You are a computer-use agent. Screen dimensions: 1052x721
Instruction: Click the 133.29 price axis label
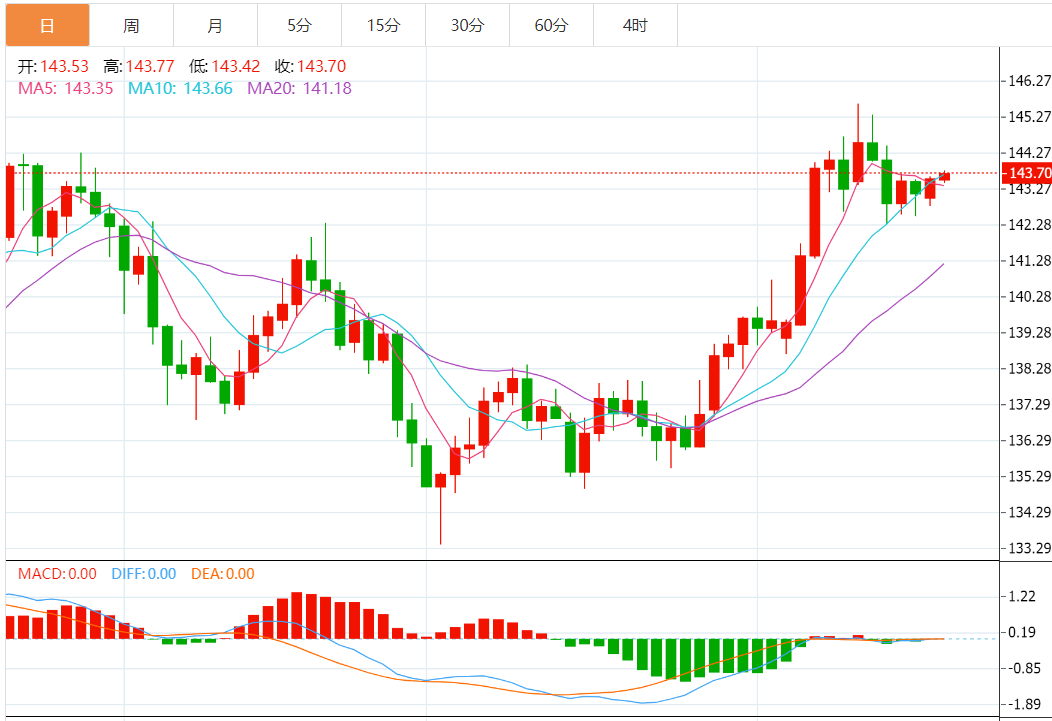point(1029,549)
